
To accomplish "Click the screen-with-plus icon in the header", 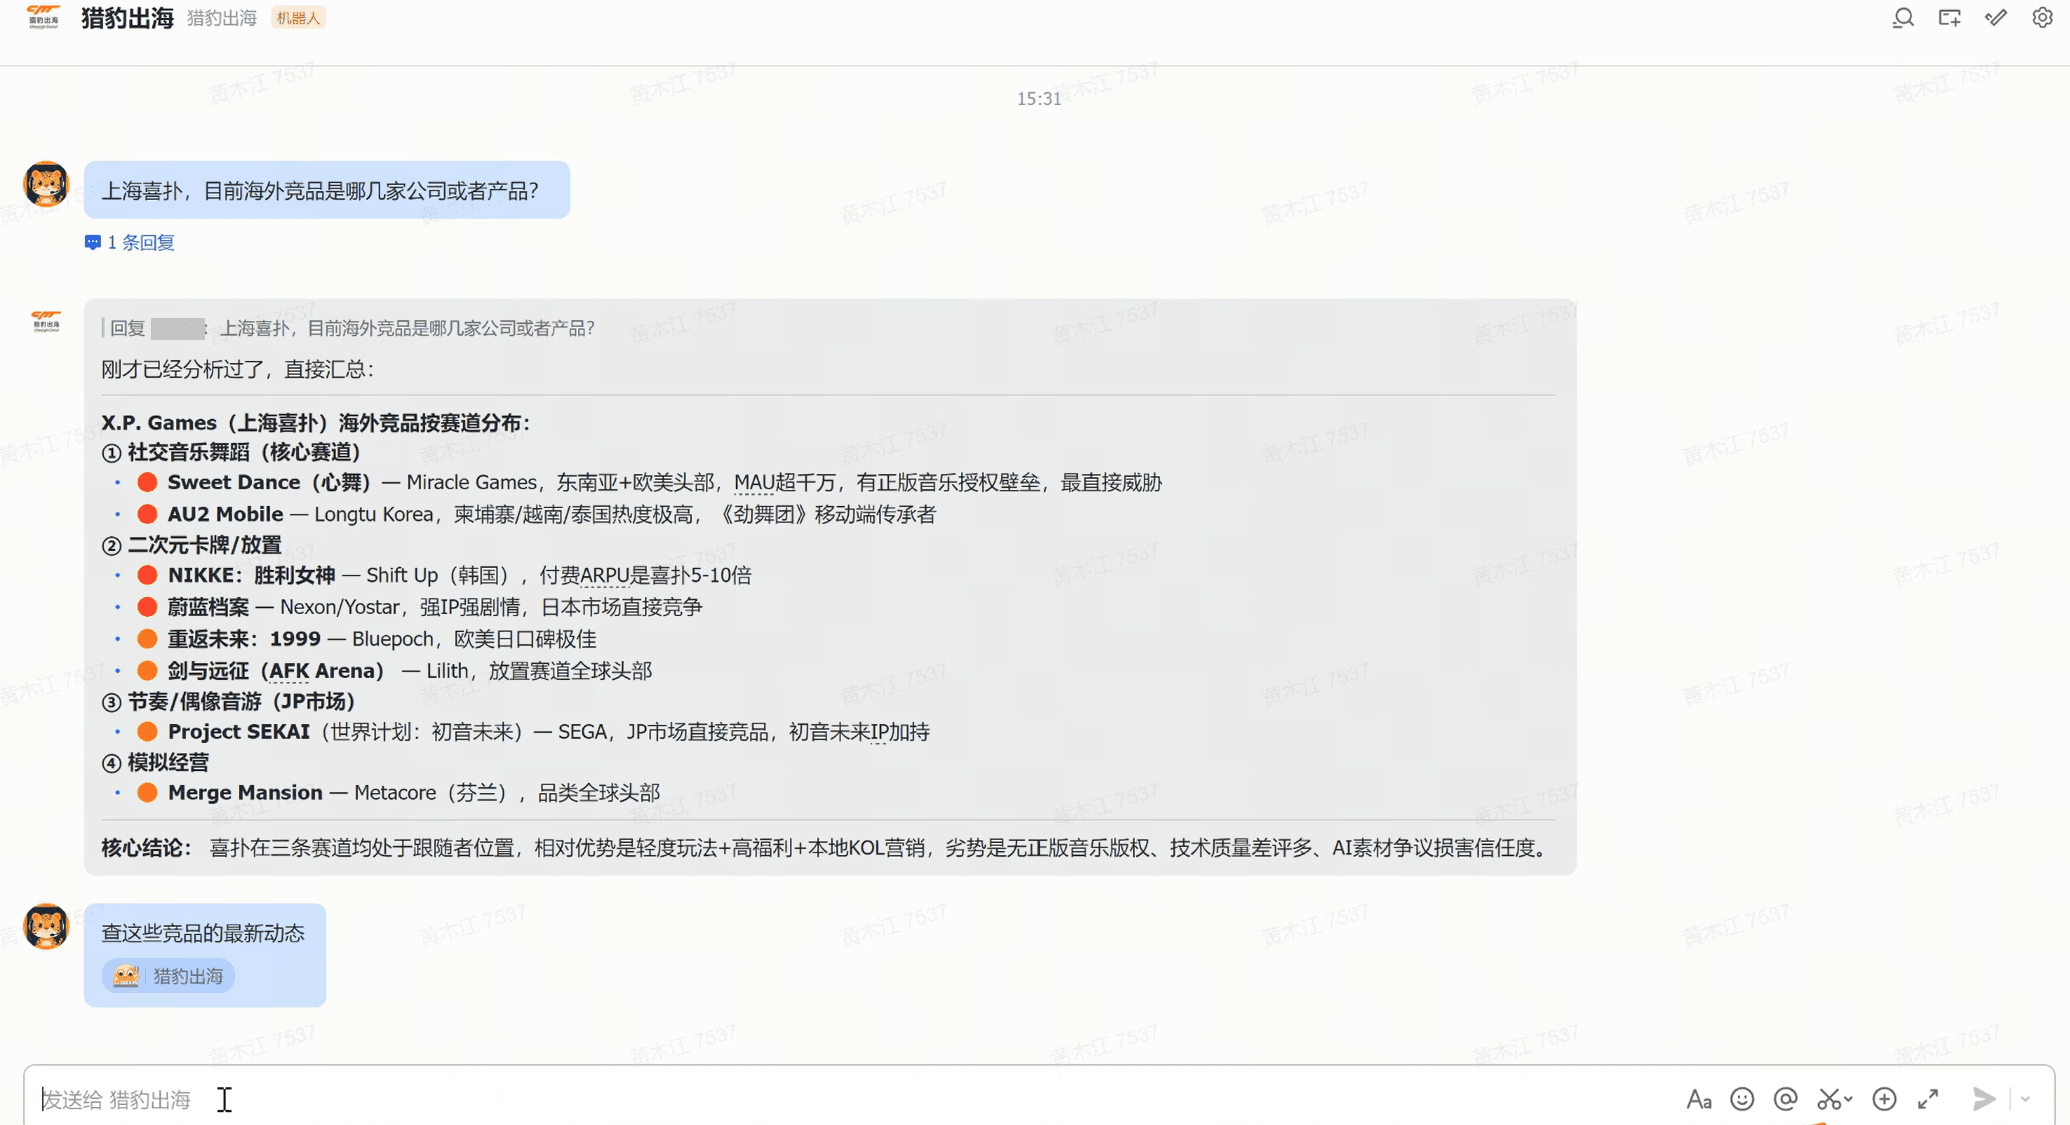I will [1949, 18].
